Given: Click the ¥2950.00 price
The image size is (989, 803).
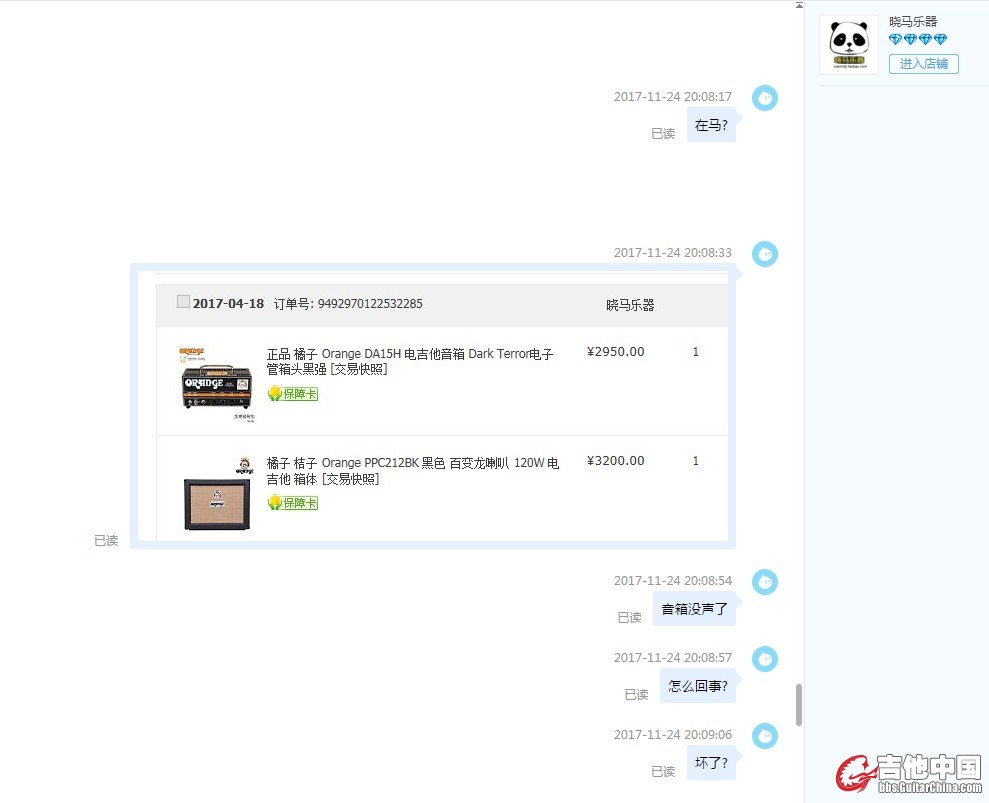Looking at the screenshot, I should pos(616,352).
